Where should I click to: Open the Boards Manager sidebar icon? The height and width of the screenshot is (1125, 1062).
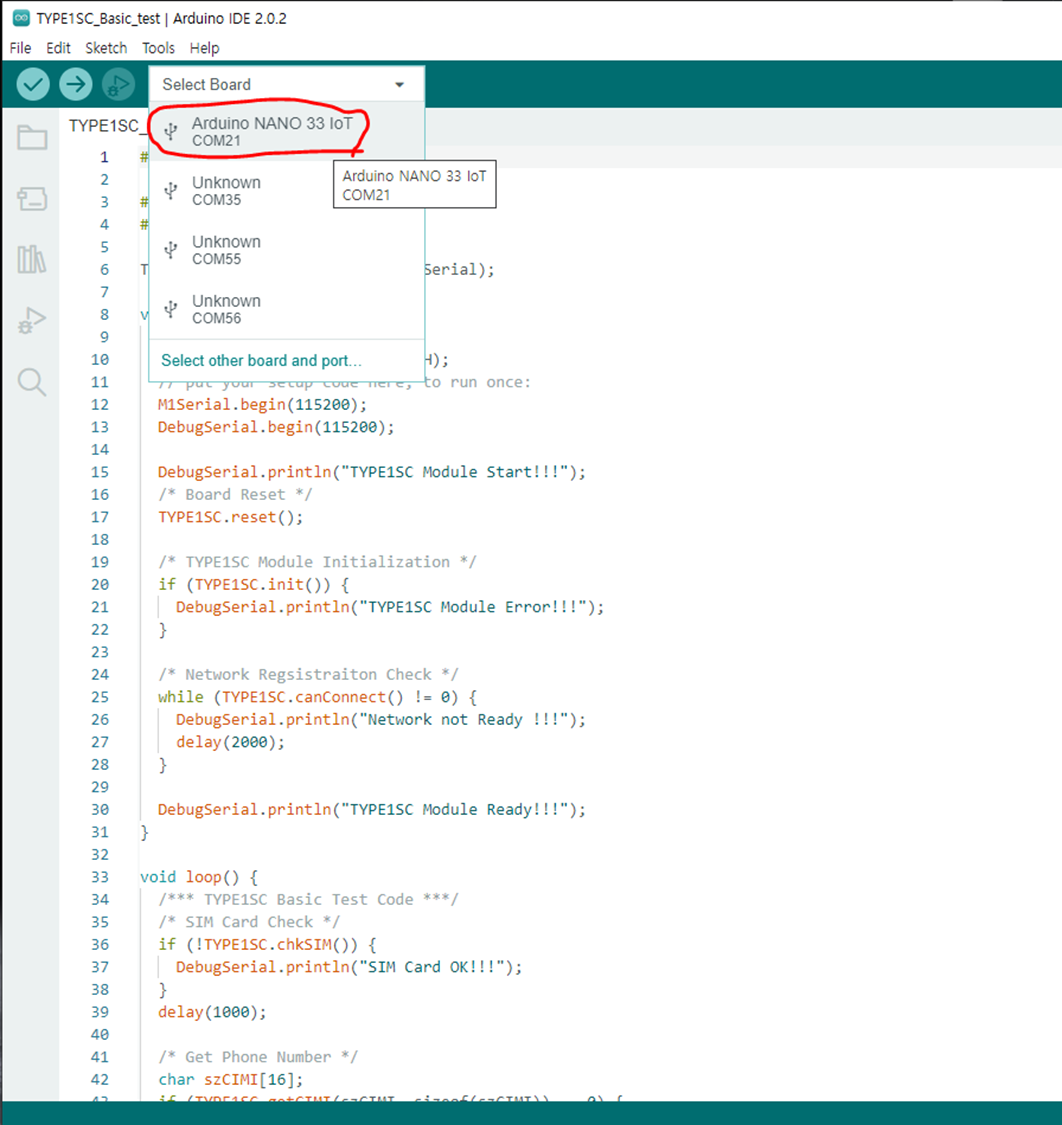(32, 199)
